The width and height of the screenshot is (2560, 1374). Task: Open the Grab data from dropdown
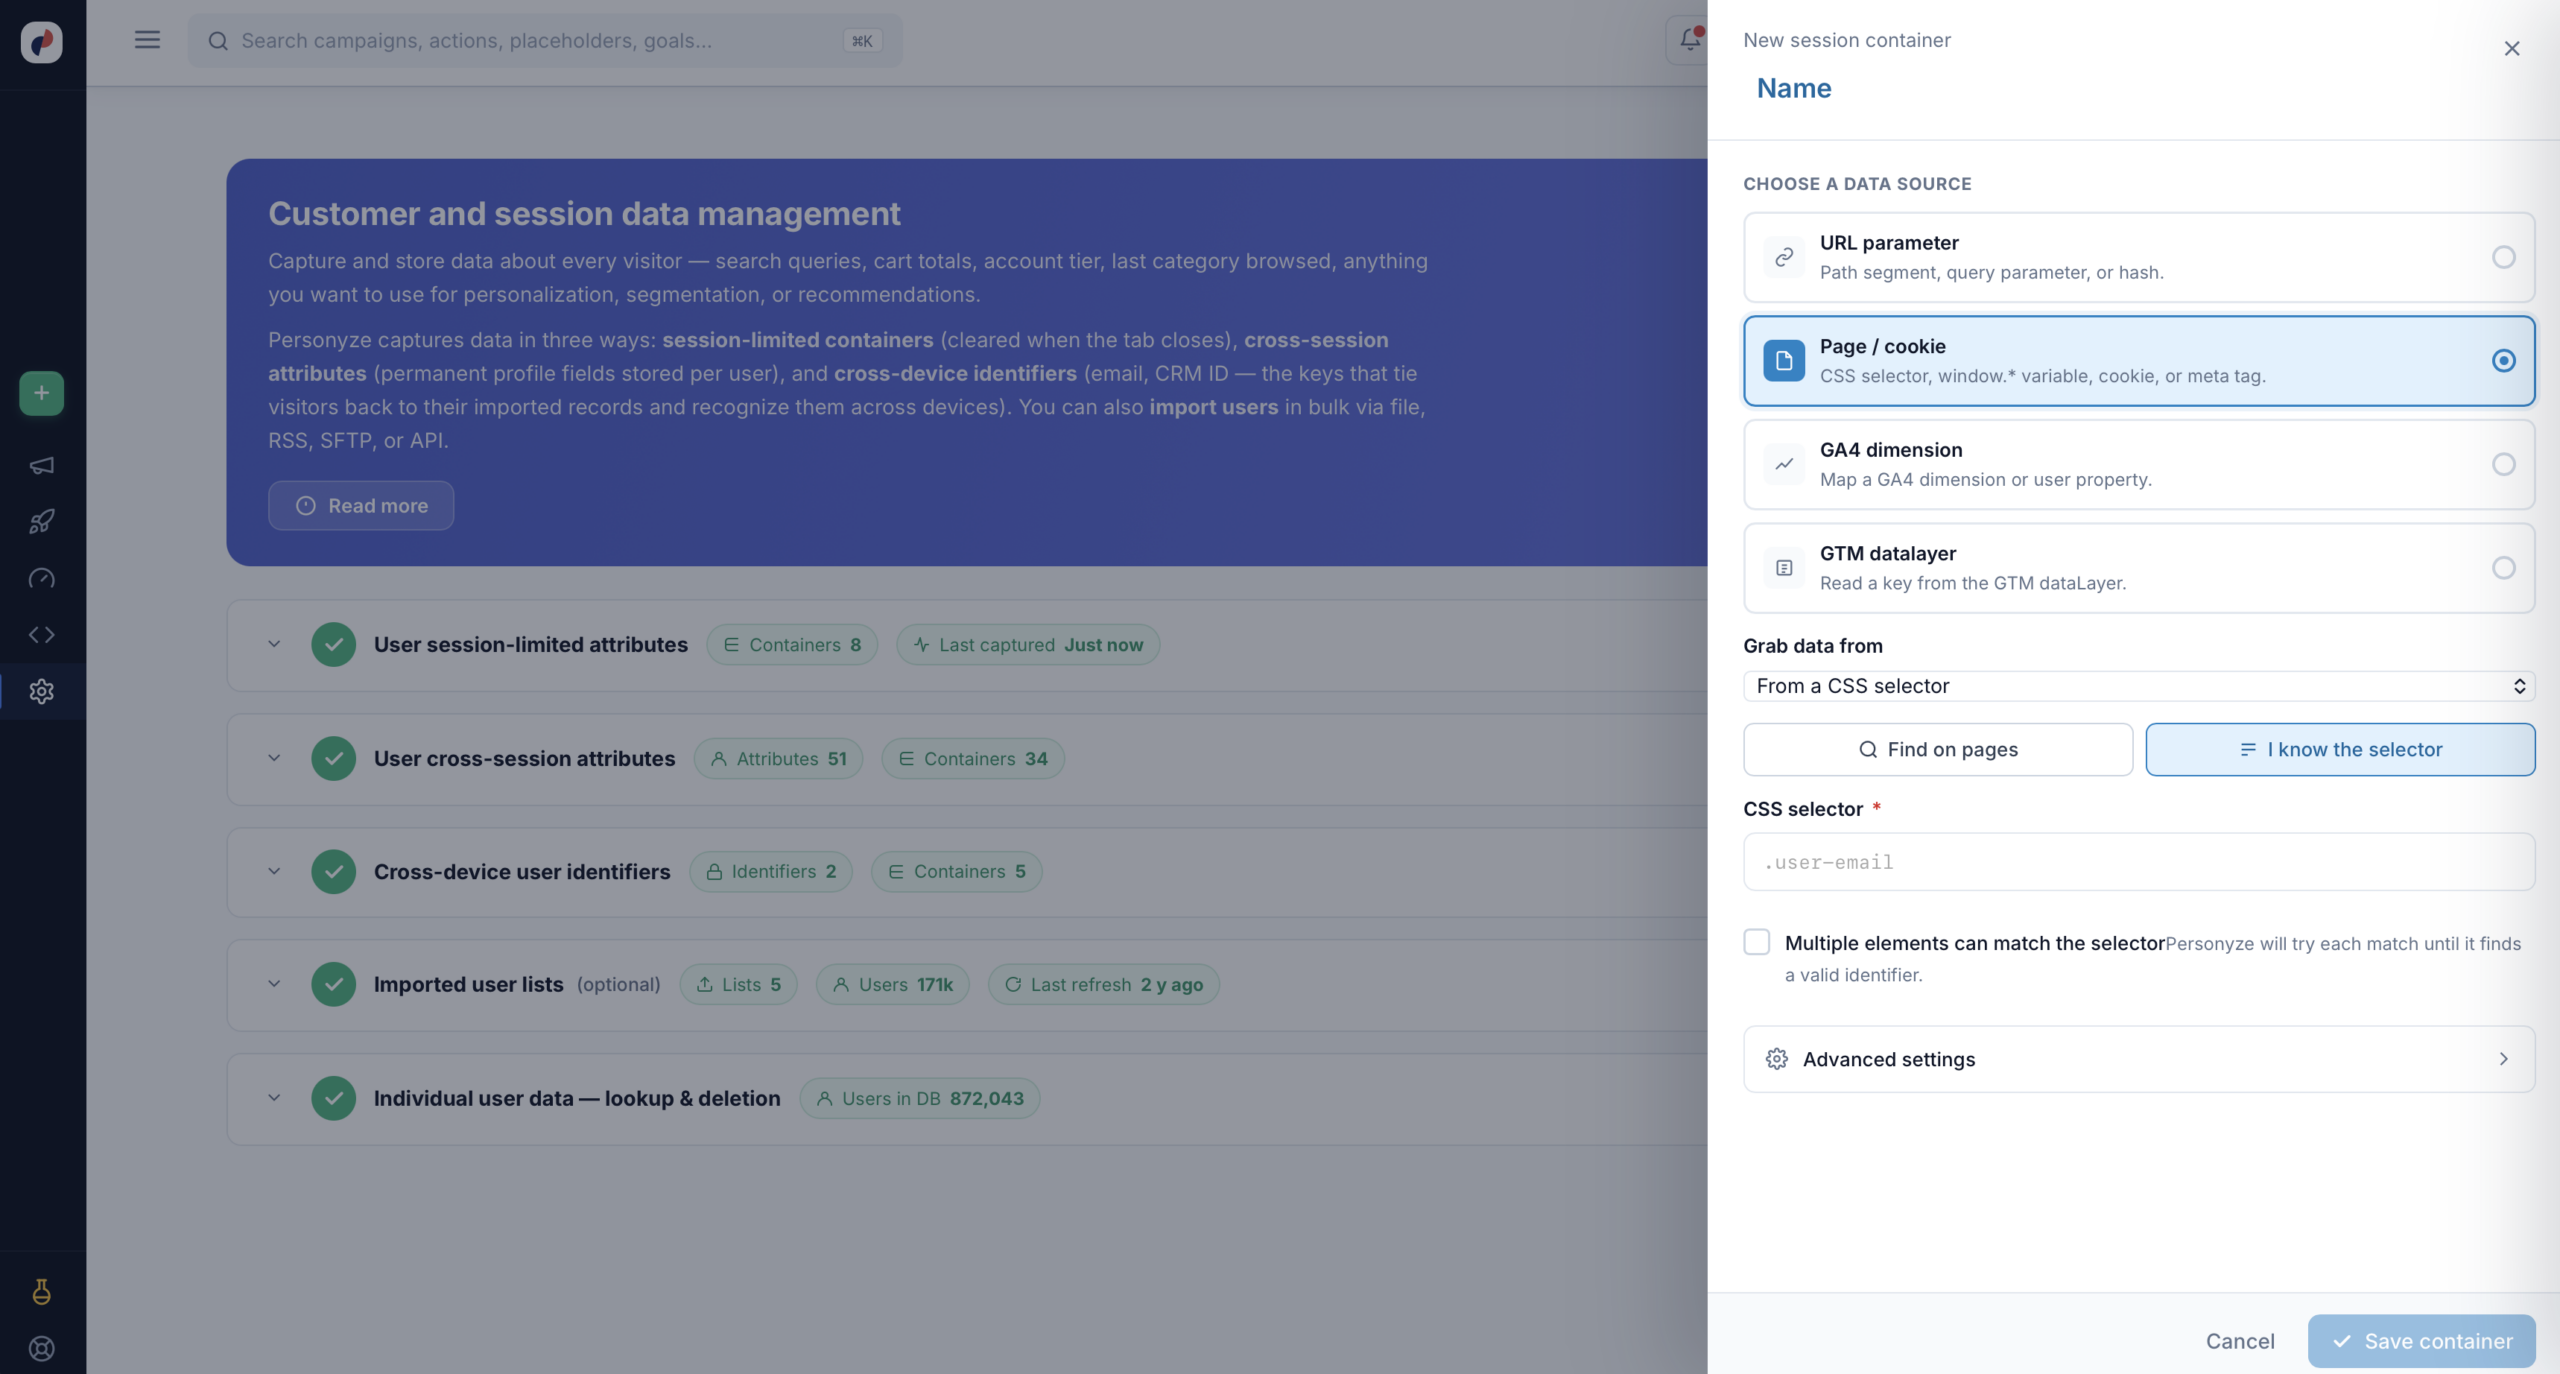tap(2138, 686)
